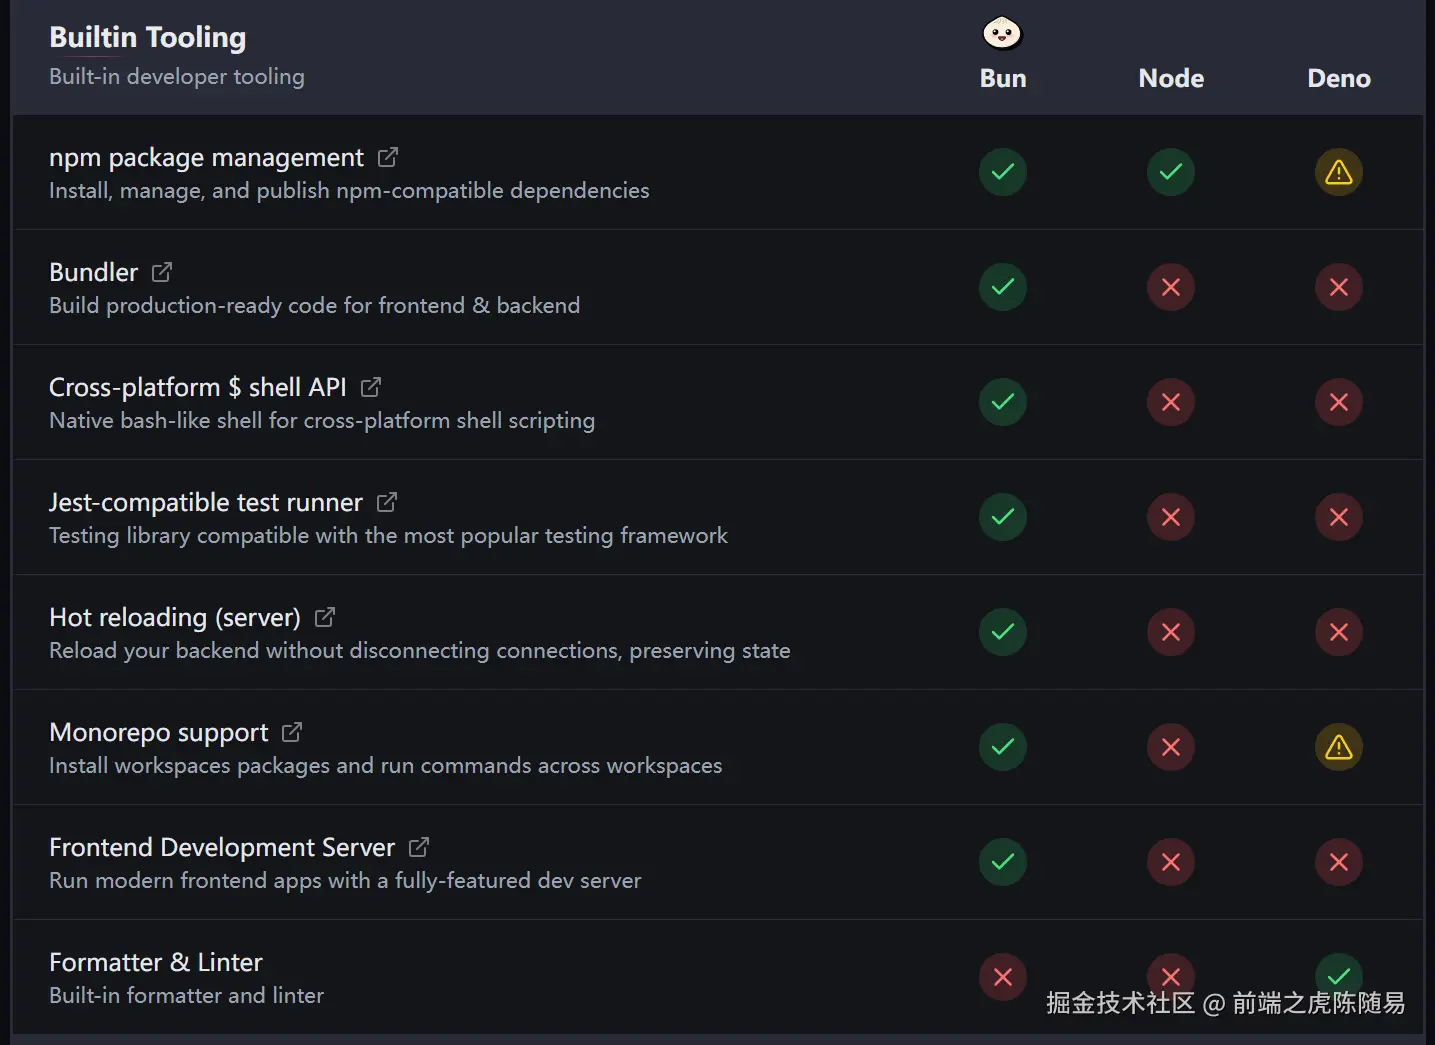Viewport: 1435px width, 1045px height.
Task: Click 'Build production-ready code for frontend & backend' text
Action: click(314, 305)
